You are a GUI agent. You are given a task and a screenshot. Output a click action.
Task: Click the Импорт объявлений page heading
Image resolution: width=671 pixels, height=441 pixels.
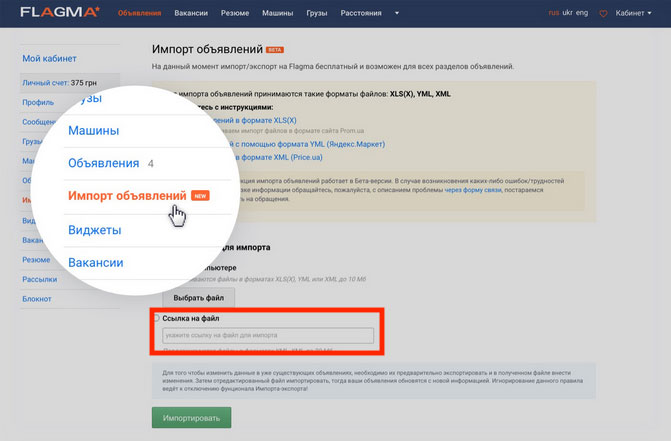coord(207,49)
